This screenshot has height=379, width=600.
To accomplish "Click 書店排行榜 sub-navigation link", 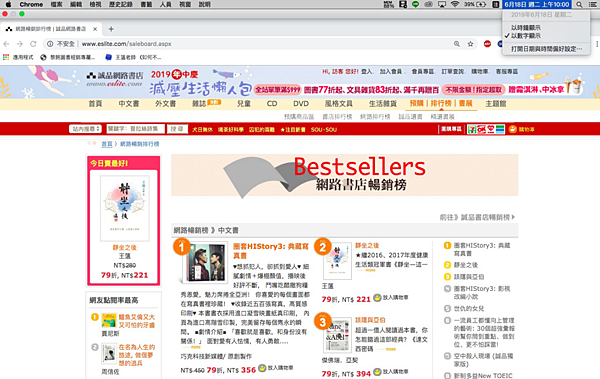I will tap(337, 116).
